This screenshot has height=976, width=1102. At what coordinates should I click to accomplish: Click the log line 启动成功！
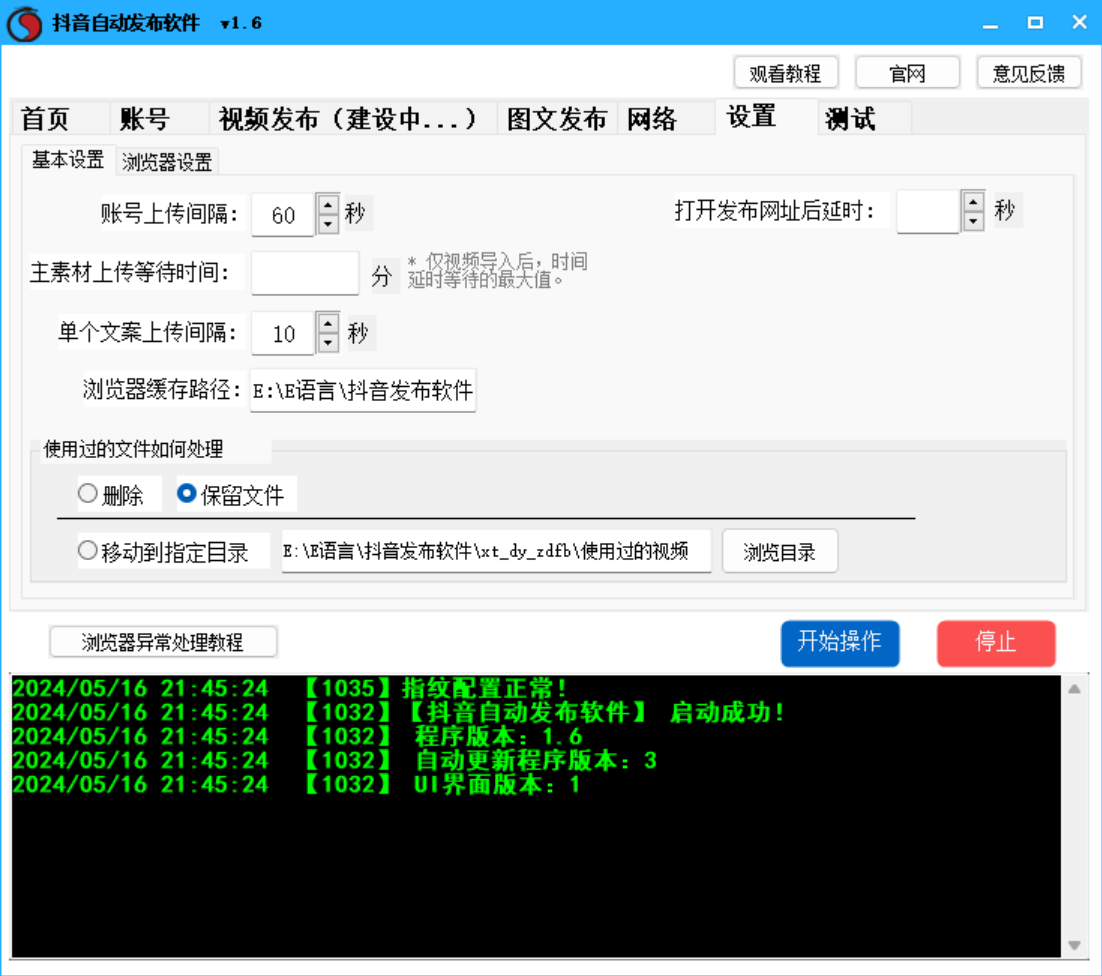tap(398, 713)
